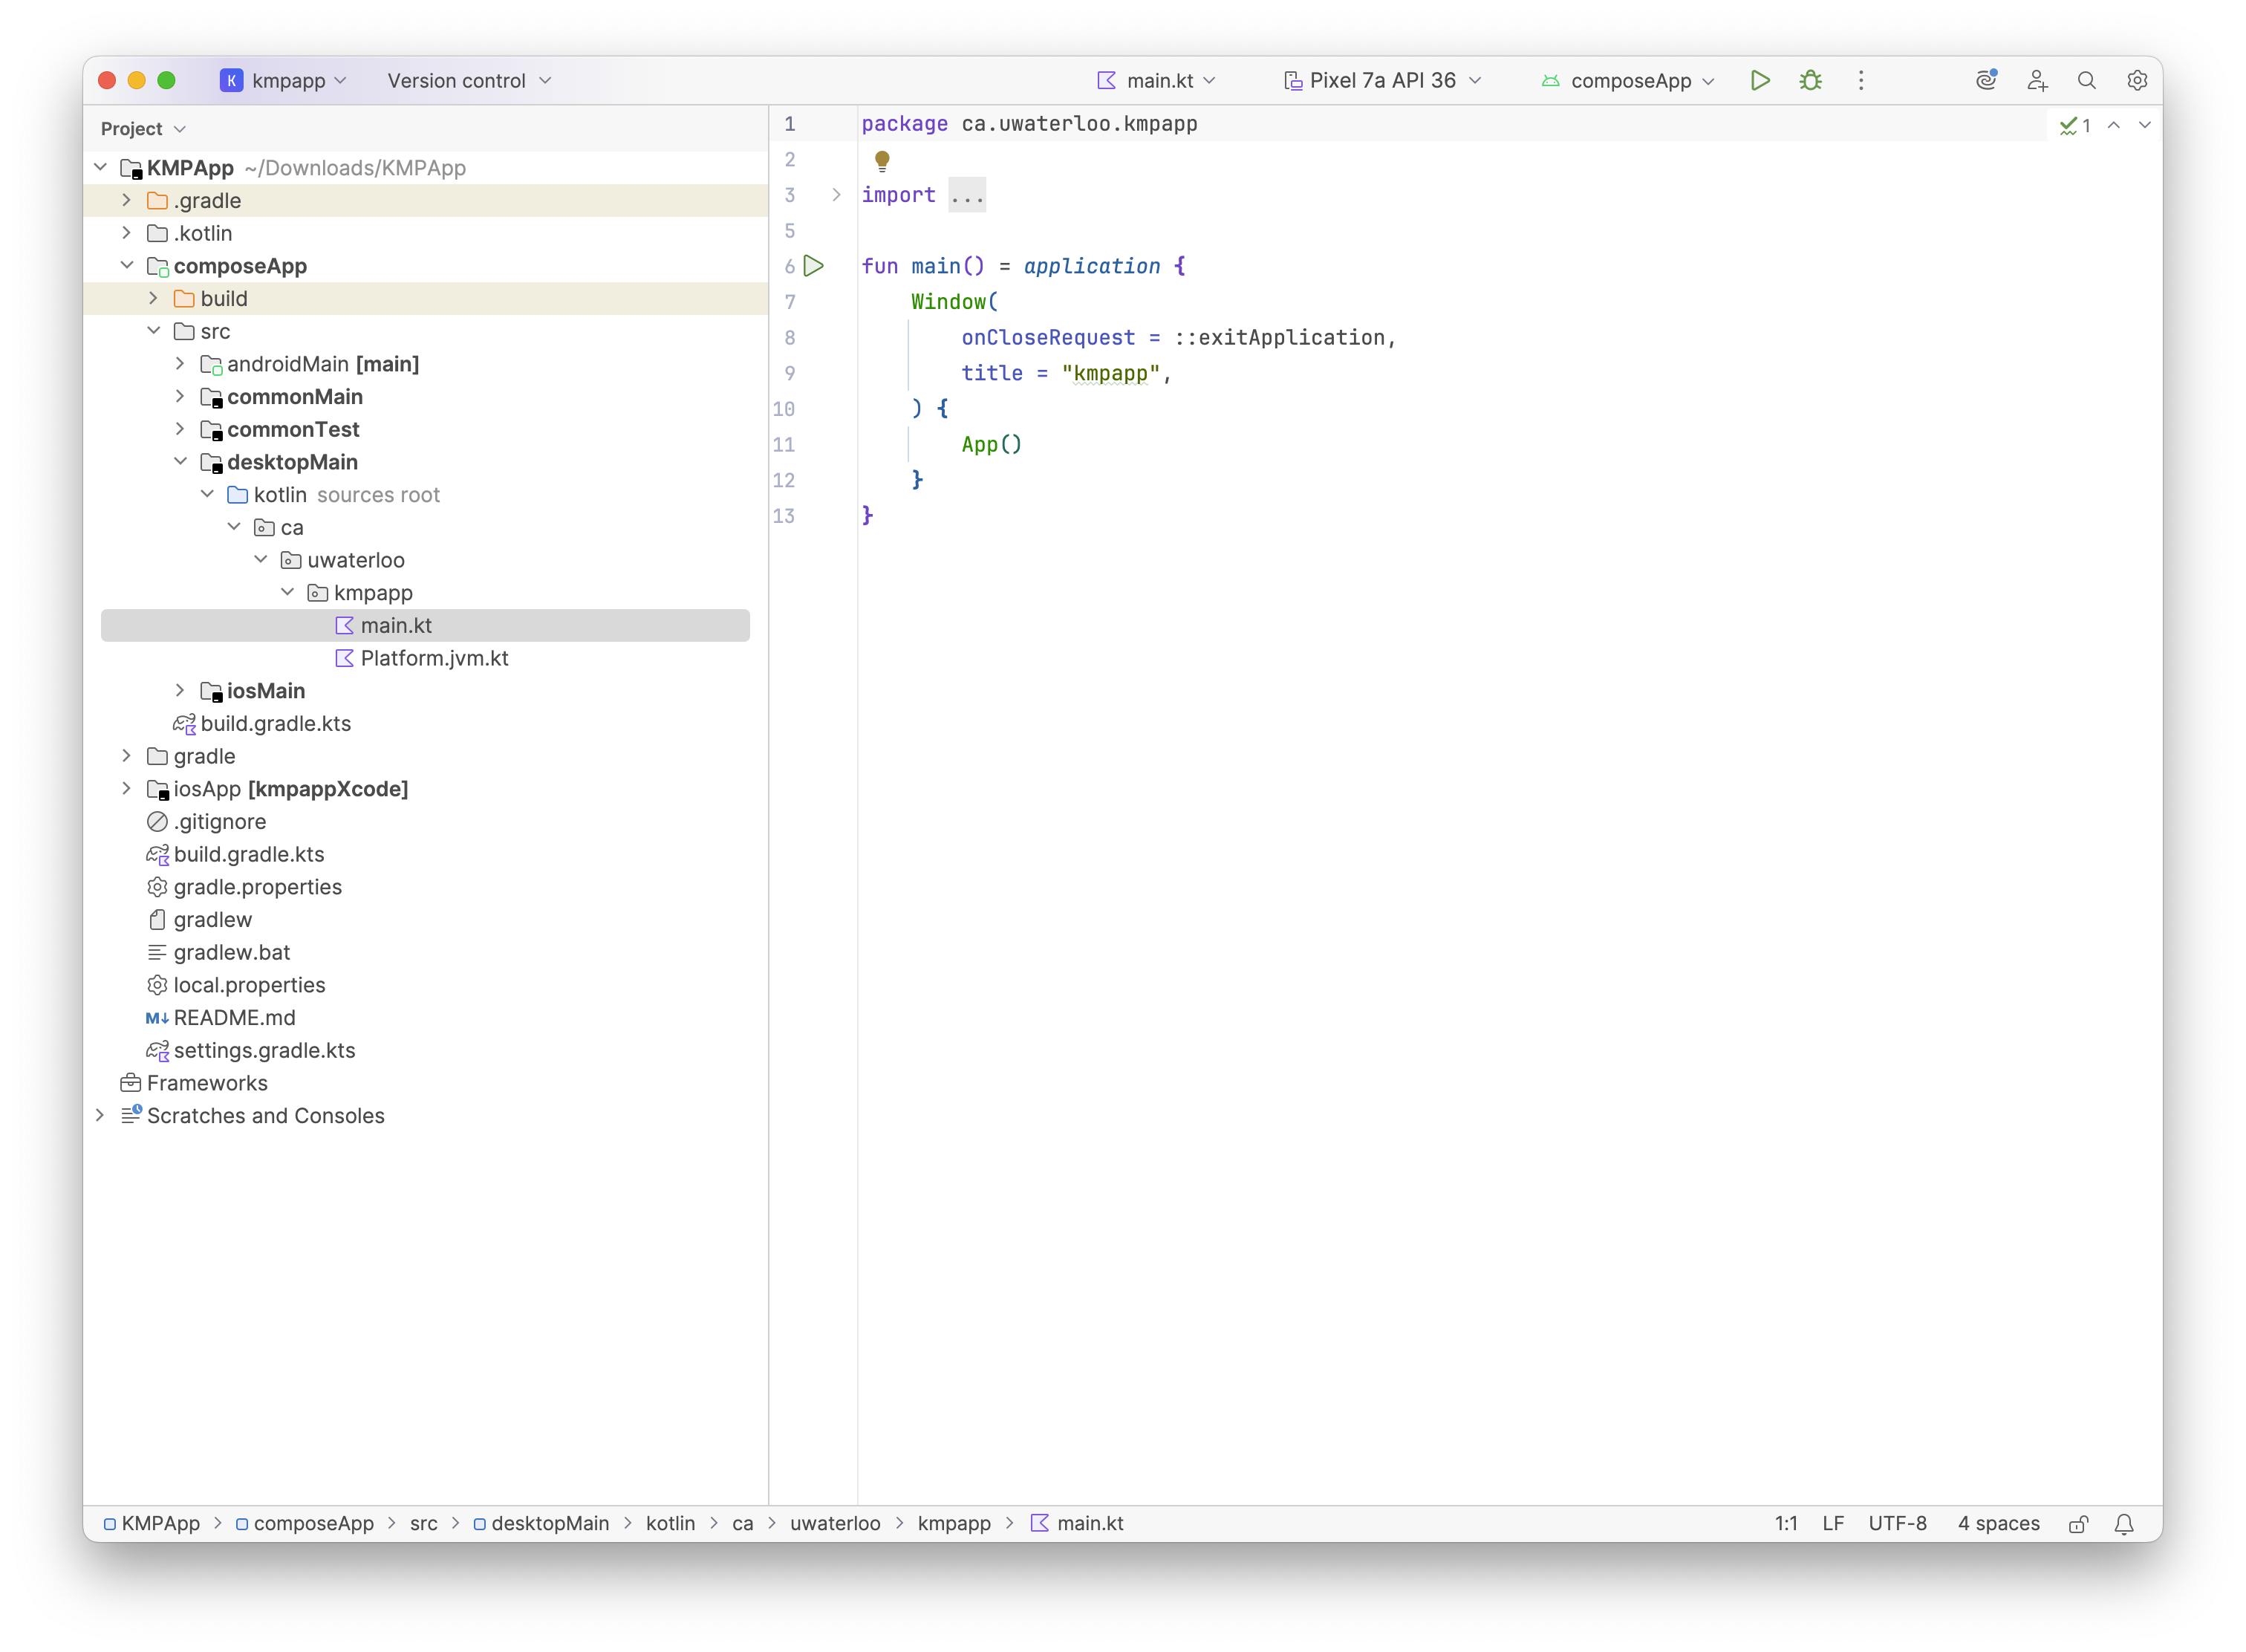2246x1652 pixels.
Task: Start Code With Me via add-user icon
Action: 2037,80
